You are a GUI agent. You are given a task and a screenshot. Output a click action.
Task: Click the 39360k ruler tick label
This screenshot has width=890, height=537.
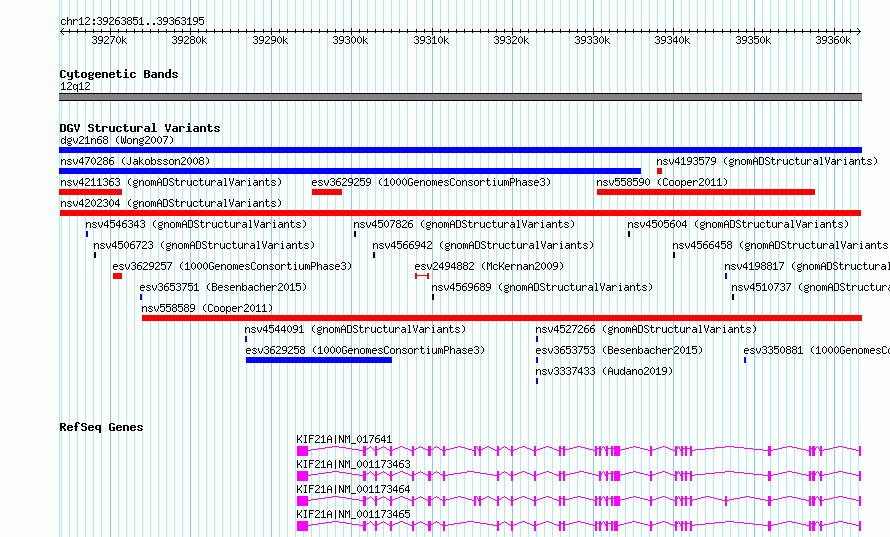coord(833,40)
